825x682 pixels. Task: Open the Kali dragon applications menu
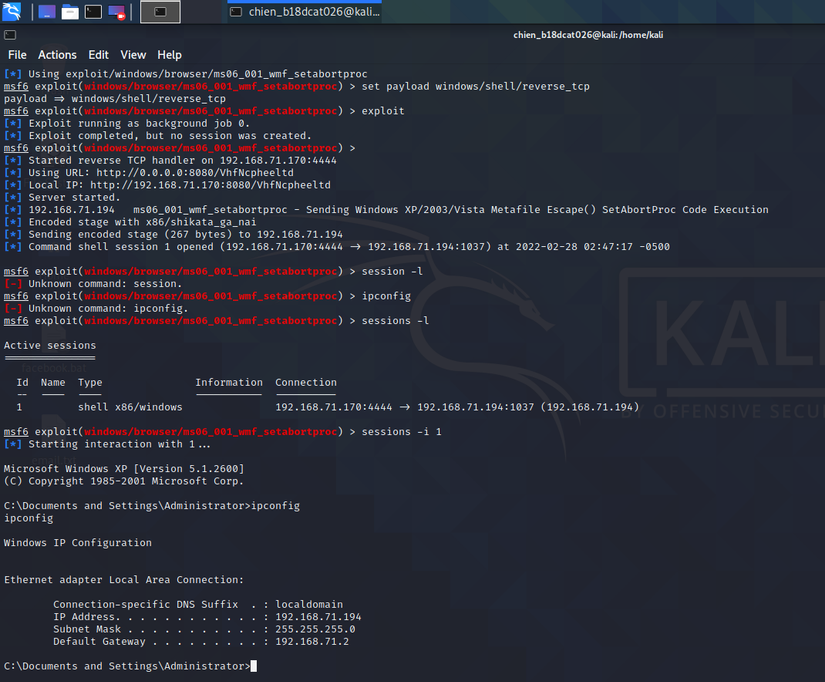point(12,11)
